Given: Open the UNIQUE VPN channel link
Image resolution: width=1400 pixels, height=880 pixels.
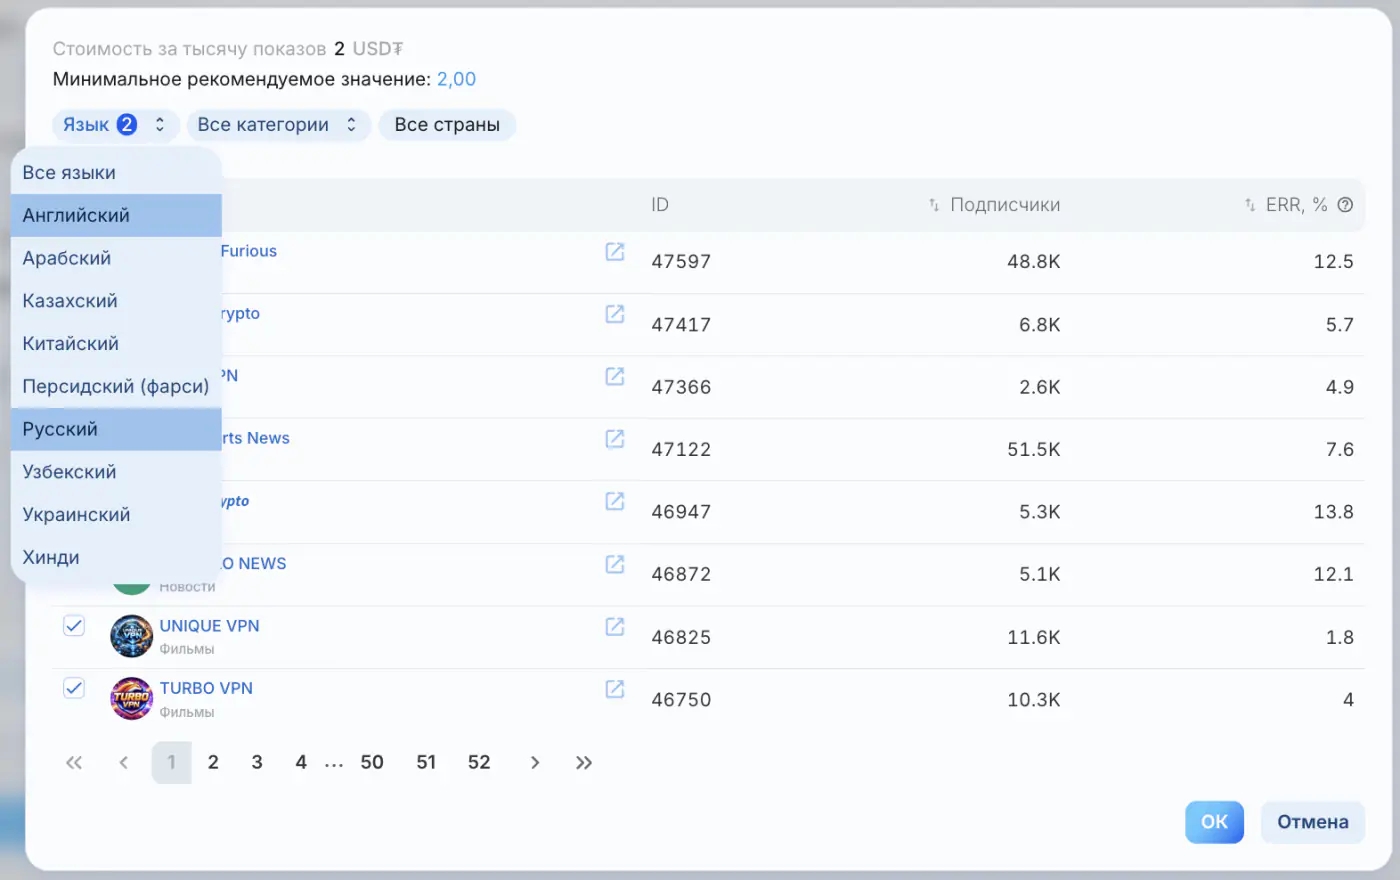Looking at the screenshot, I should coord(209,626).
